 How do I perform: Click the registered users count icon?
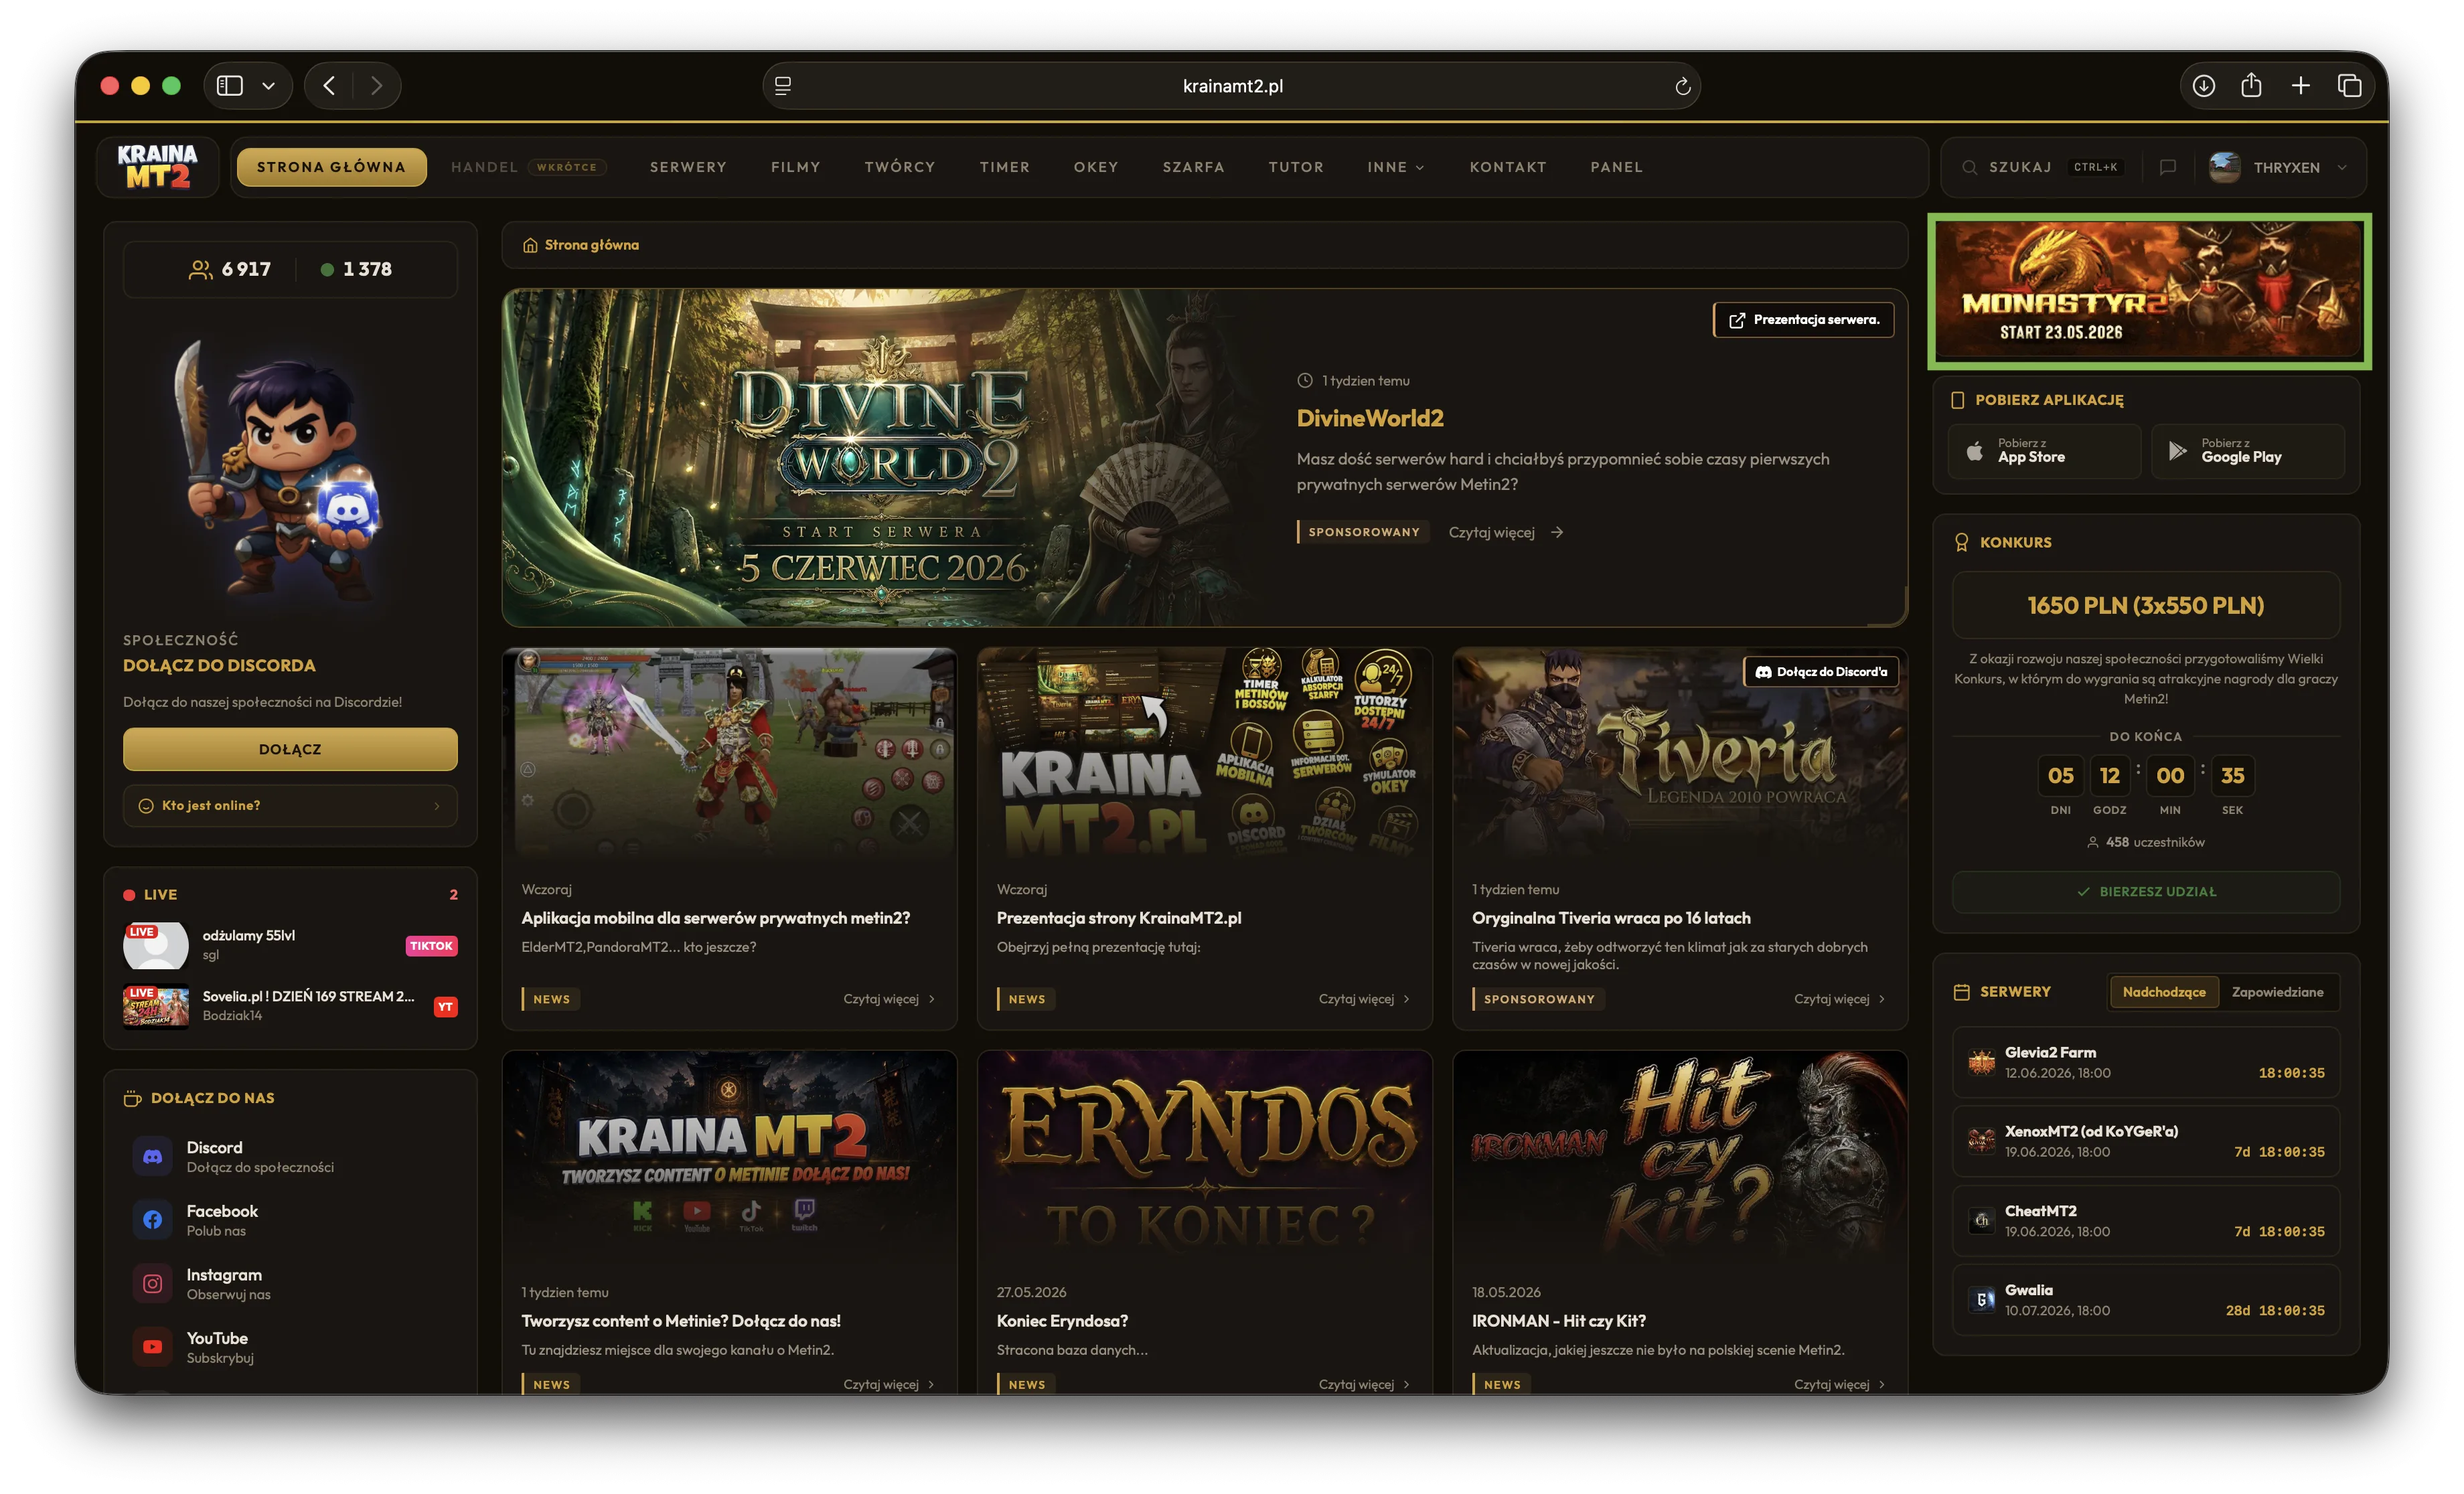[200, 269]
